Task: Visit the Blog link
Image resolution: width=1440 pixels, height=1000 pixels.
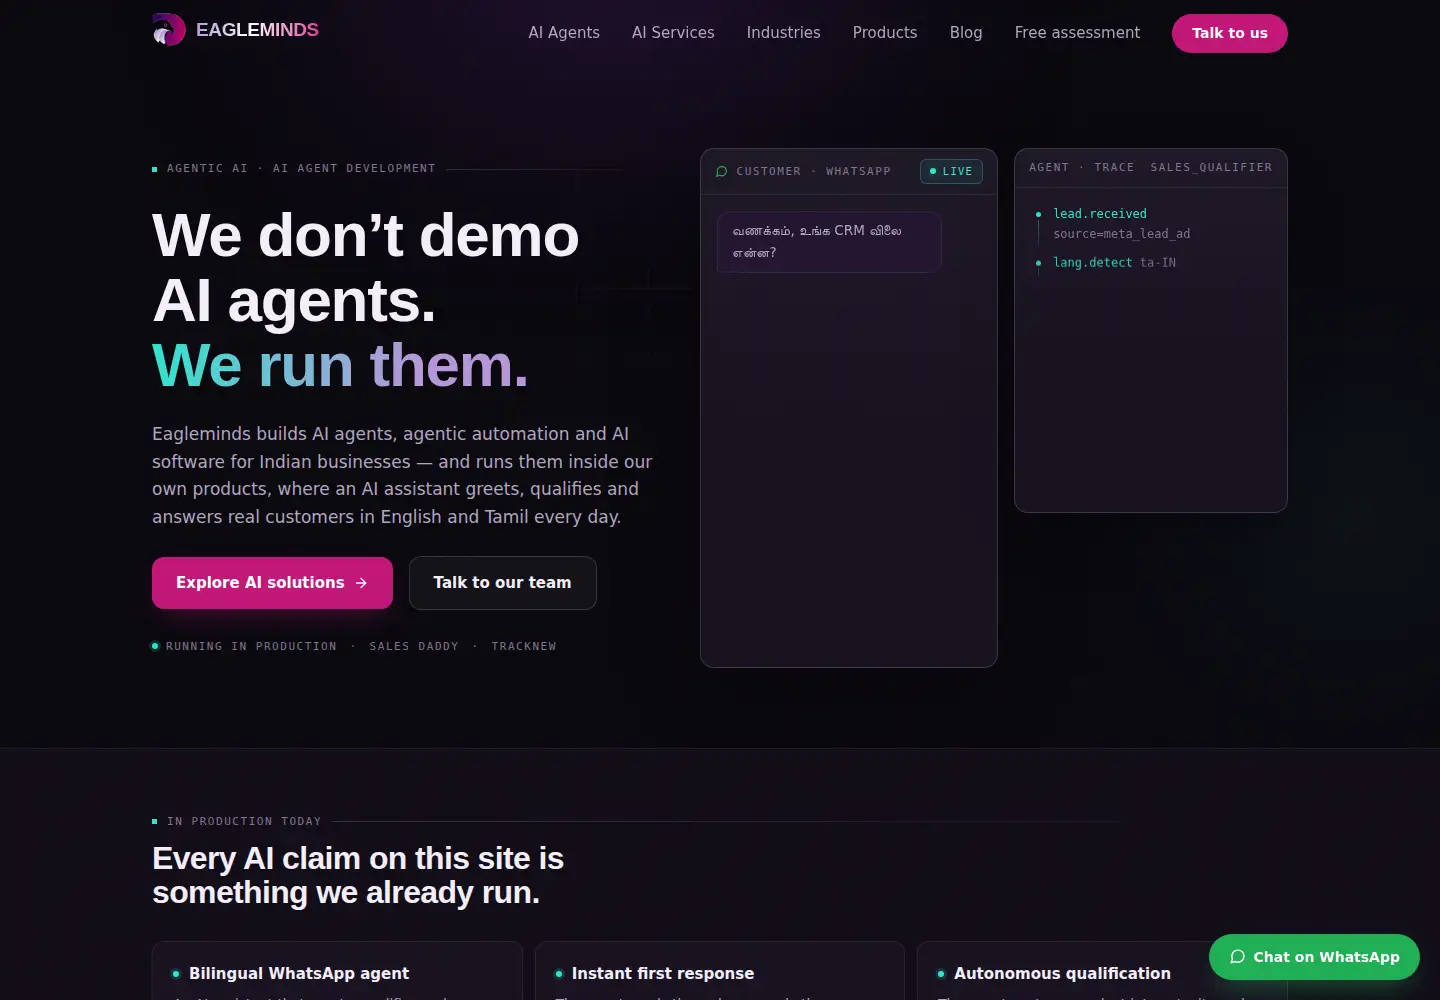Action: [x=966, y=33]
